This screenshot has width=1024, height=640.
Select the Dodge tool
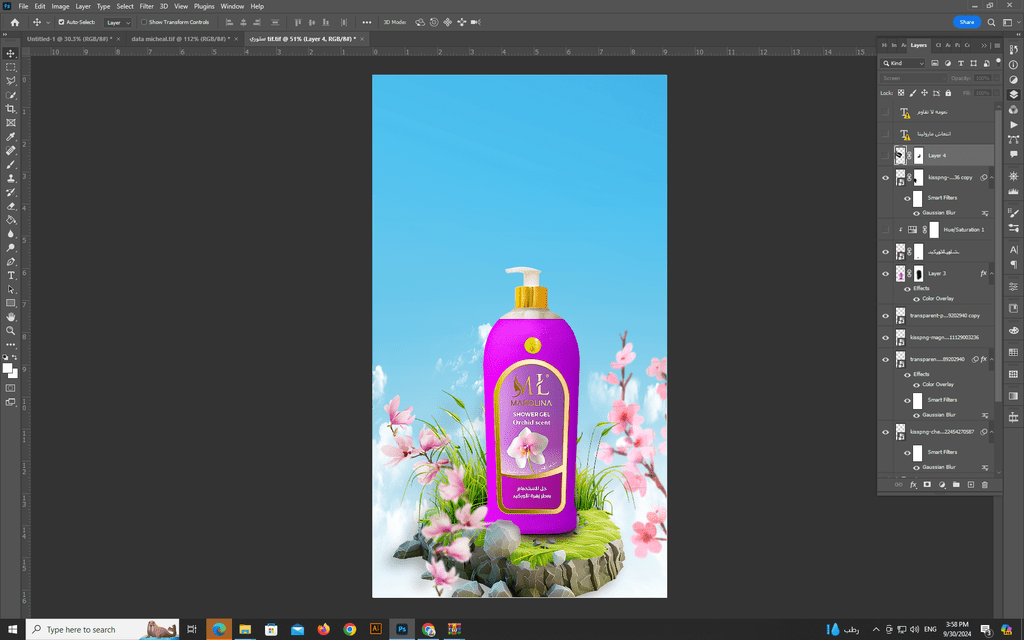[x=10, y=248]
